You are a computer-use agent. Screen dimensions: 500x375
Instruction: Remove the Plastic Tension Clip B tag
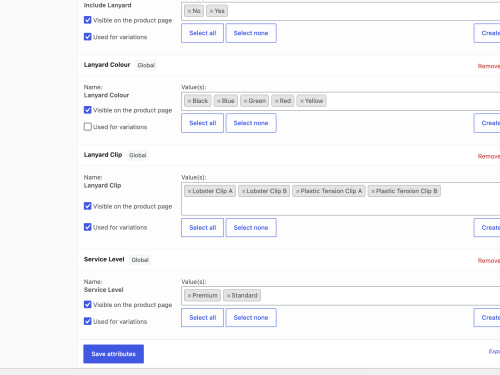pyautogui.click(x=373, y=191)
